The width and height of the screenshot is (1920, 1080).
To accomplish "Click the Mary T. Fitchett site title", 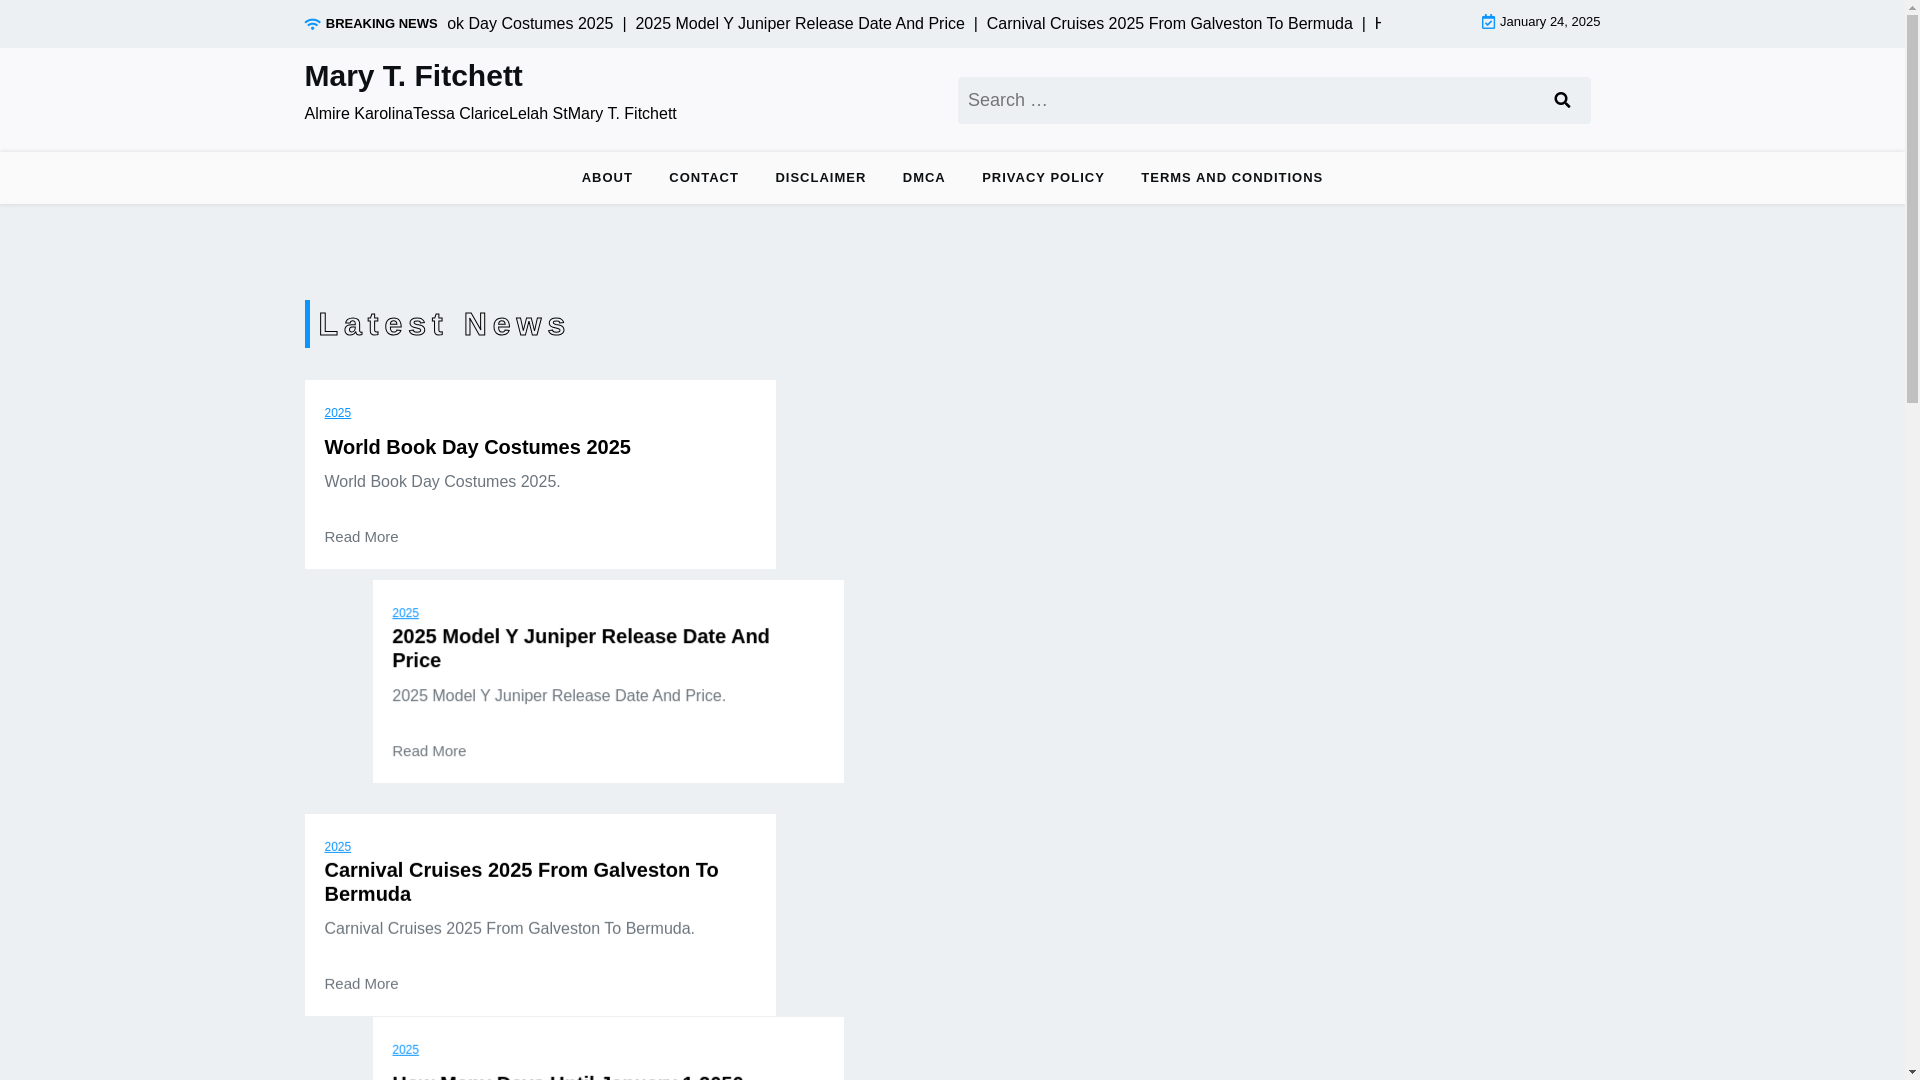I will (x=413, y=76).
